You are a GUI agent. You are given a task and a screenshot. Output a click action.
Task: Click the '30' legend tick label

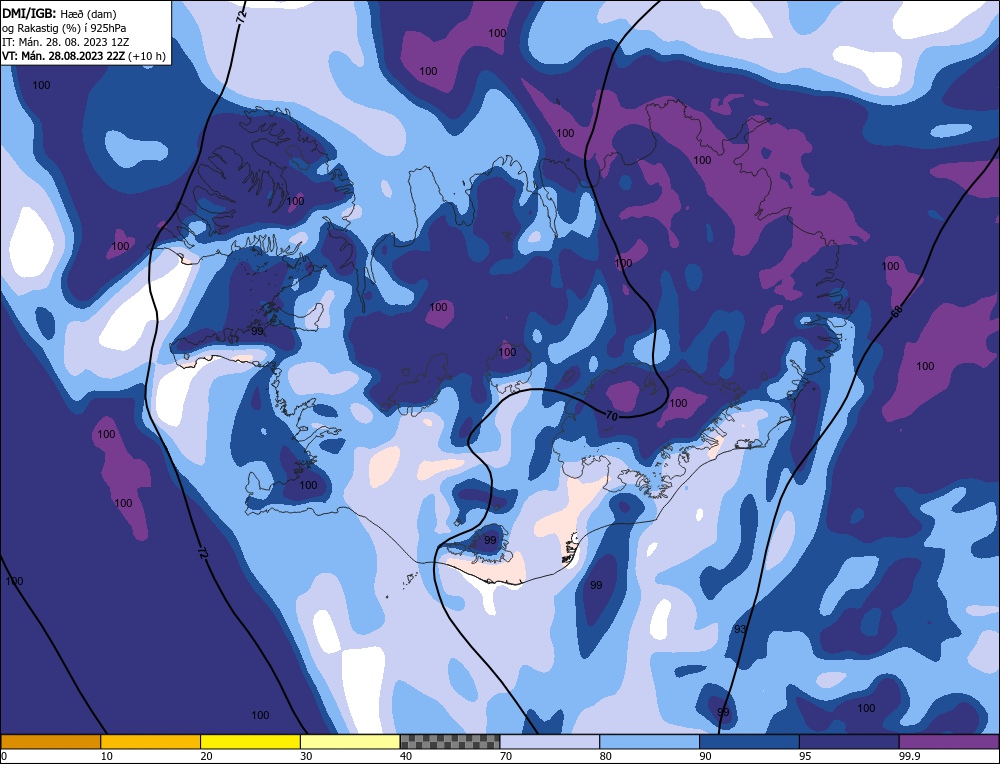(306, 756)
